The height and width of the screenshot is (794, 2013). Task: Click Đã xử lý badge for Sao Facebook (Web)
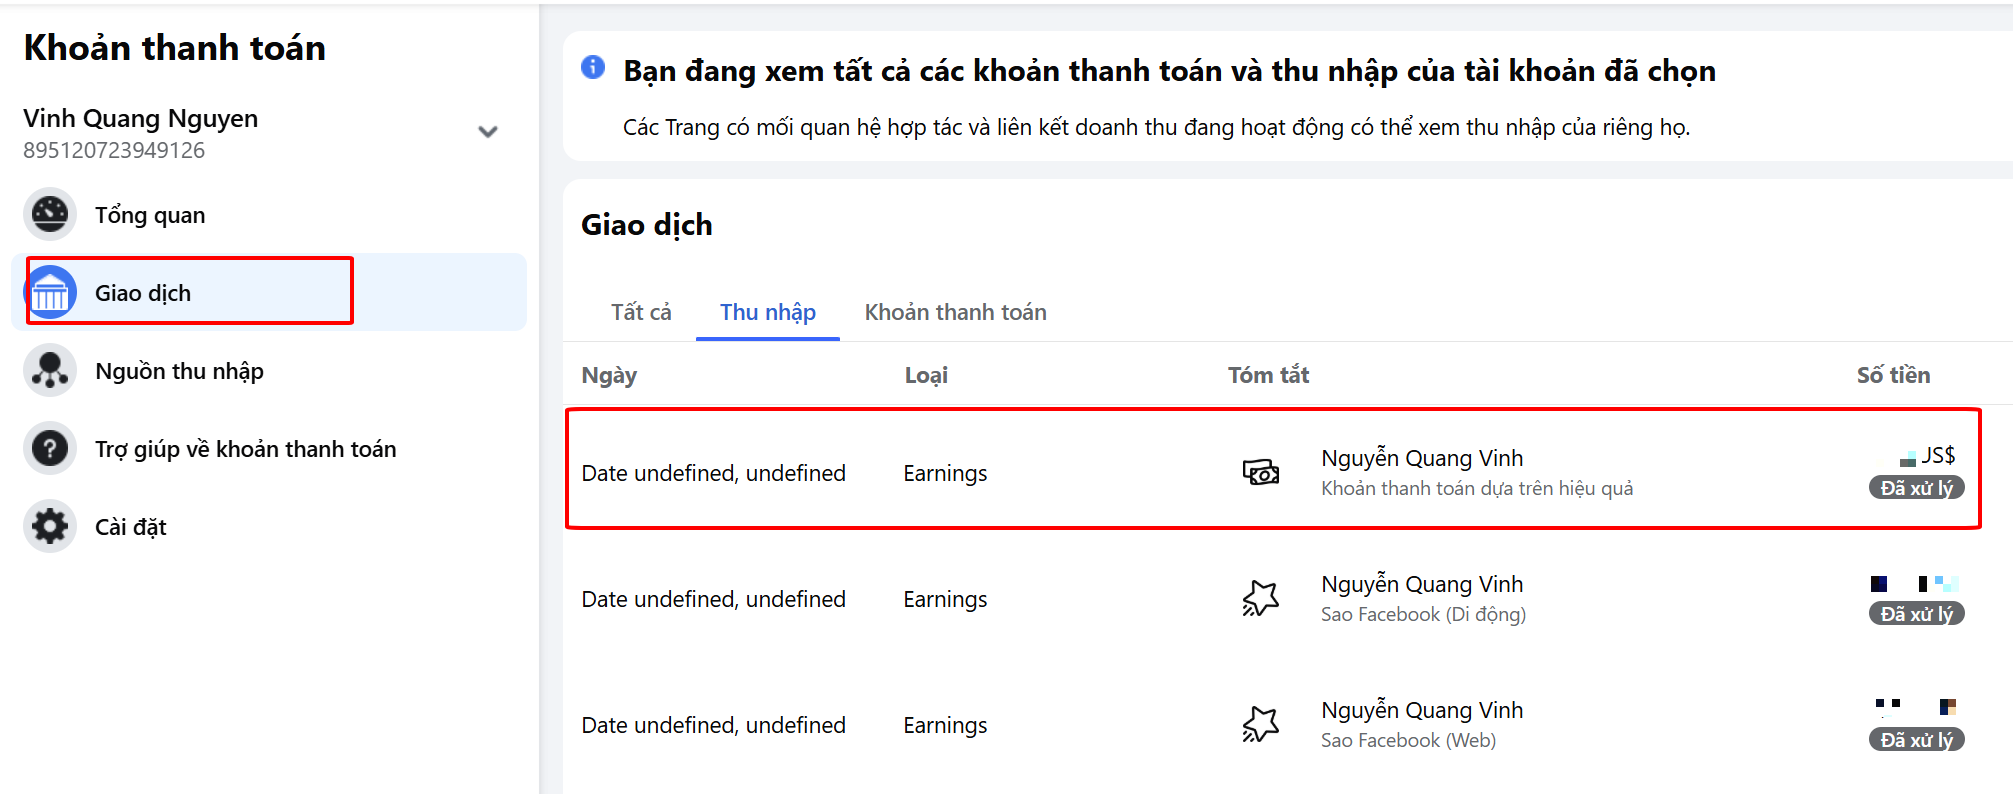(x=1916, y=740)
